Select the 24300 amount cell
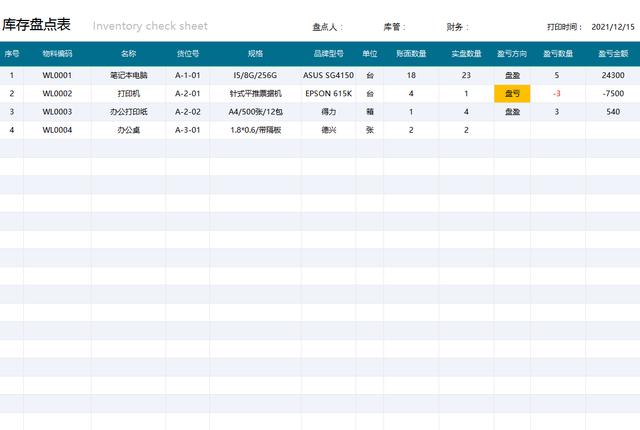Image resolution: width=640 pixels, height=430 pixels. (613, 75)
